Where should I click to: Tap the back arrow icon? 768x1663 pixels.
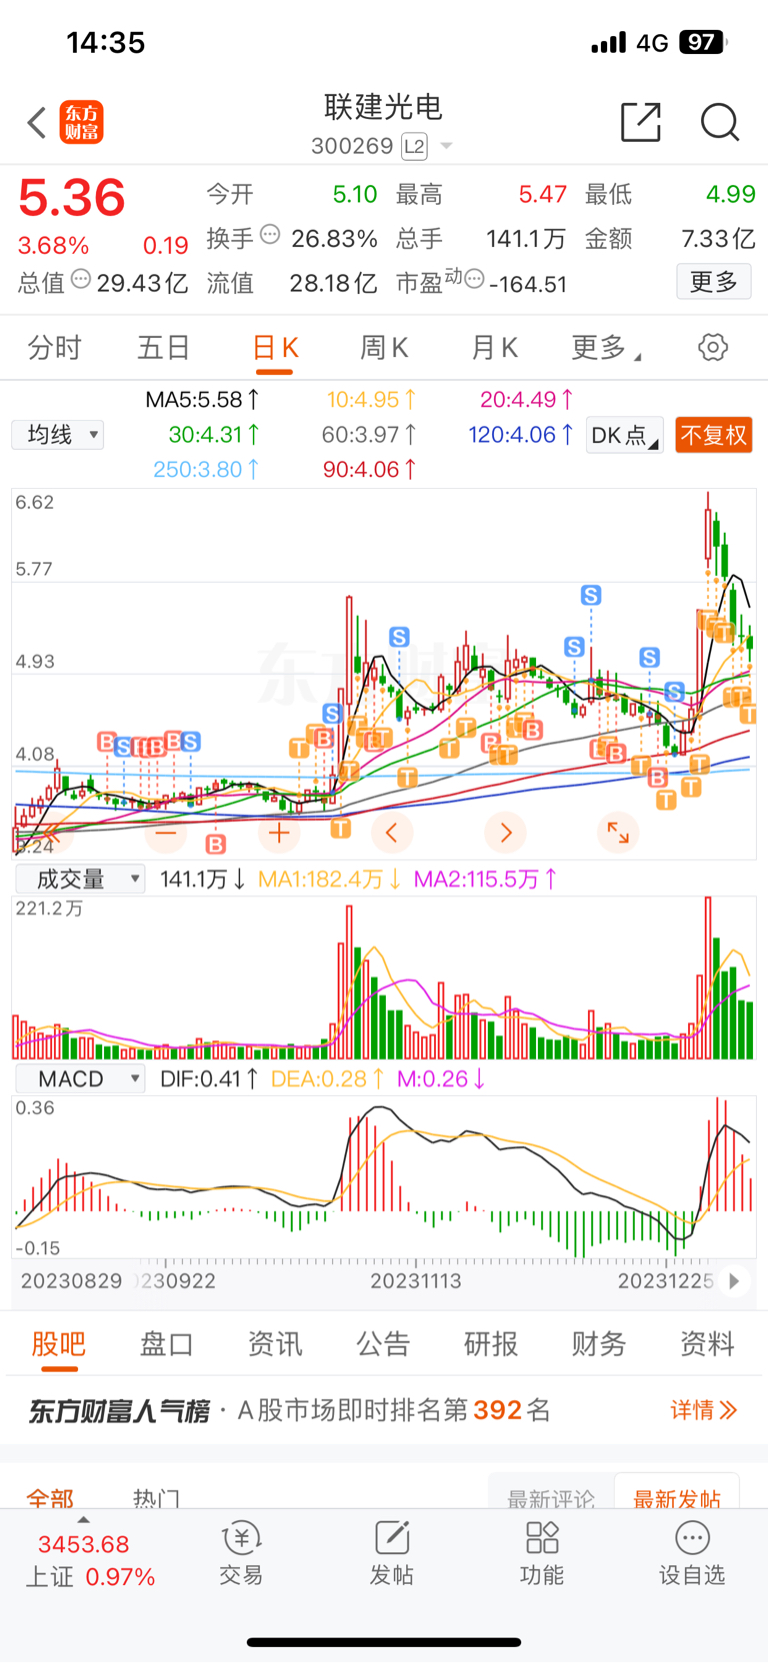click(x=37, y=123)
